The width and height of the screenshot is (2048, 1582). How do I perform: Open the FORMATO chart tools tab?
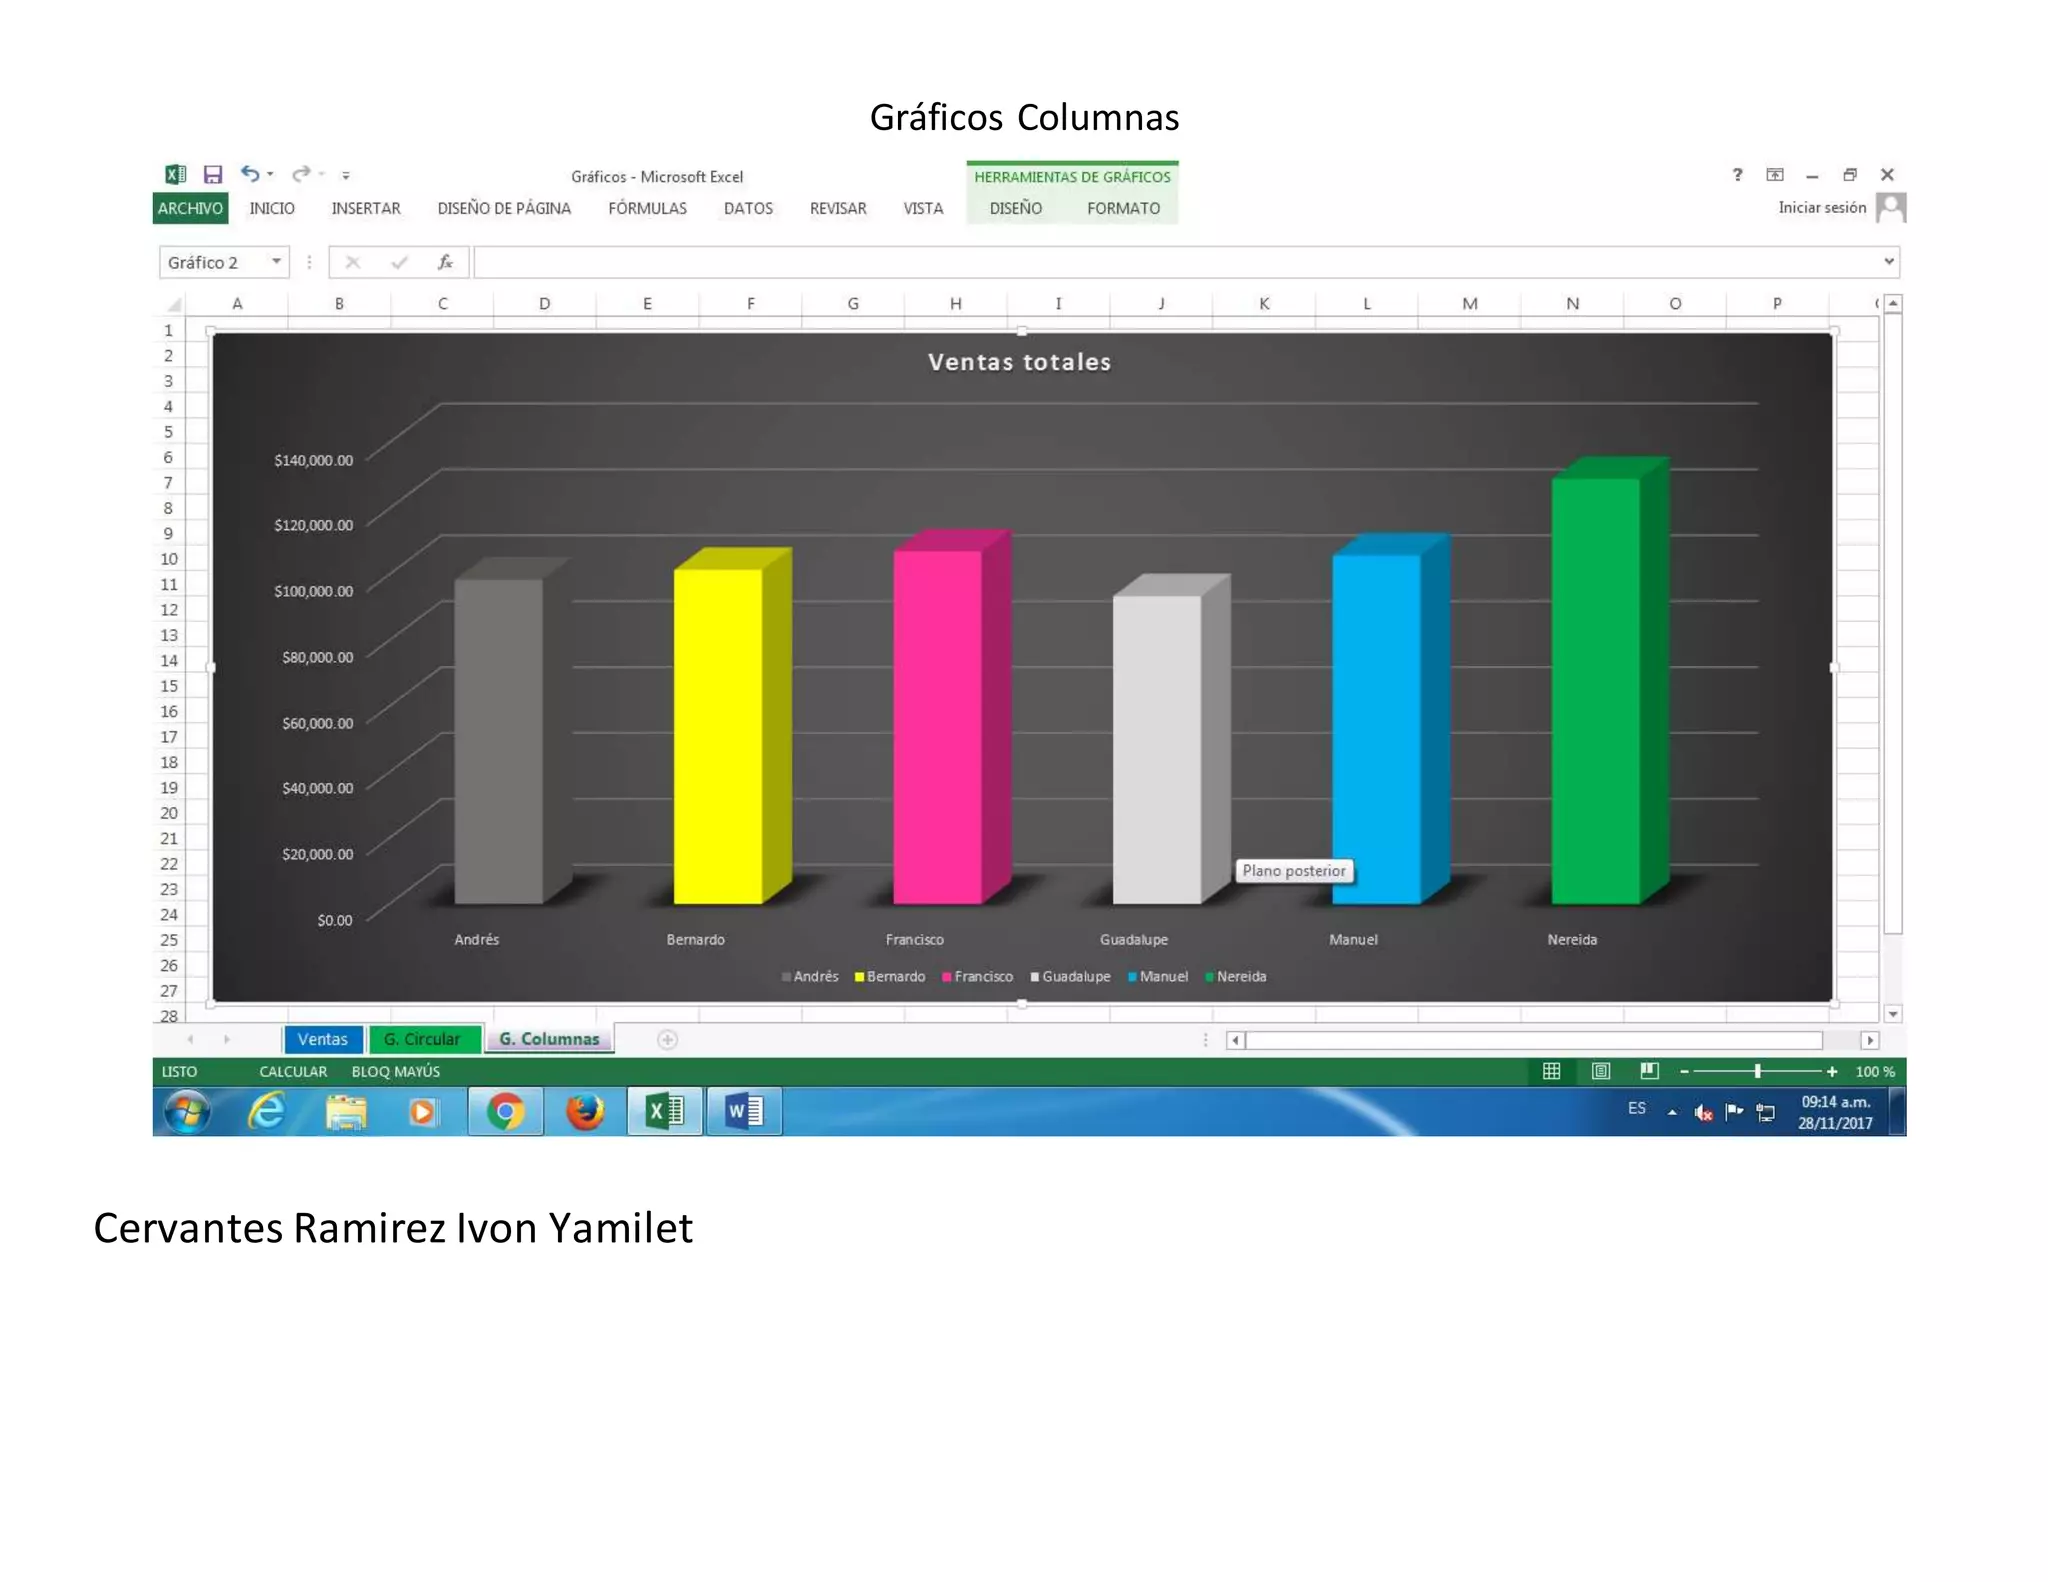click(1123, 208)
